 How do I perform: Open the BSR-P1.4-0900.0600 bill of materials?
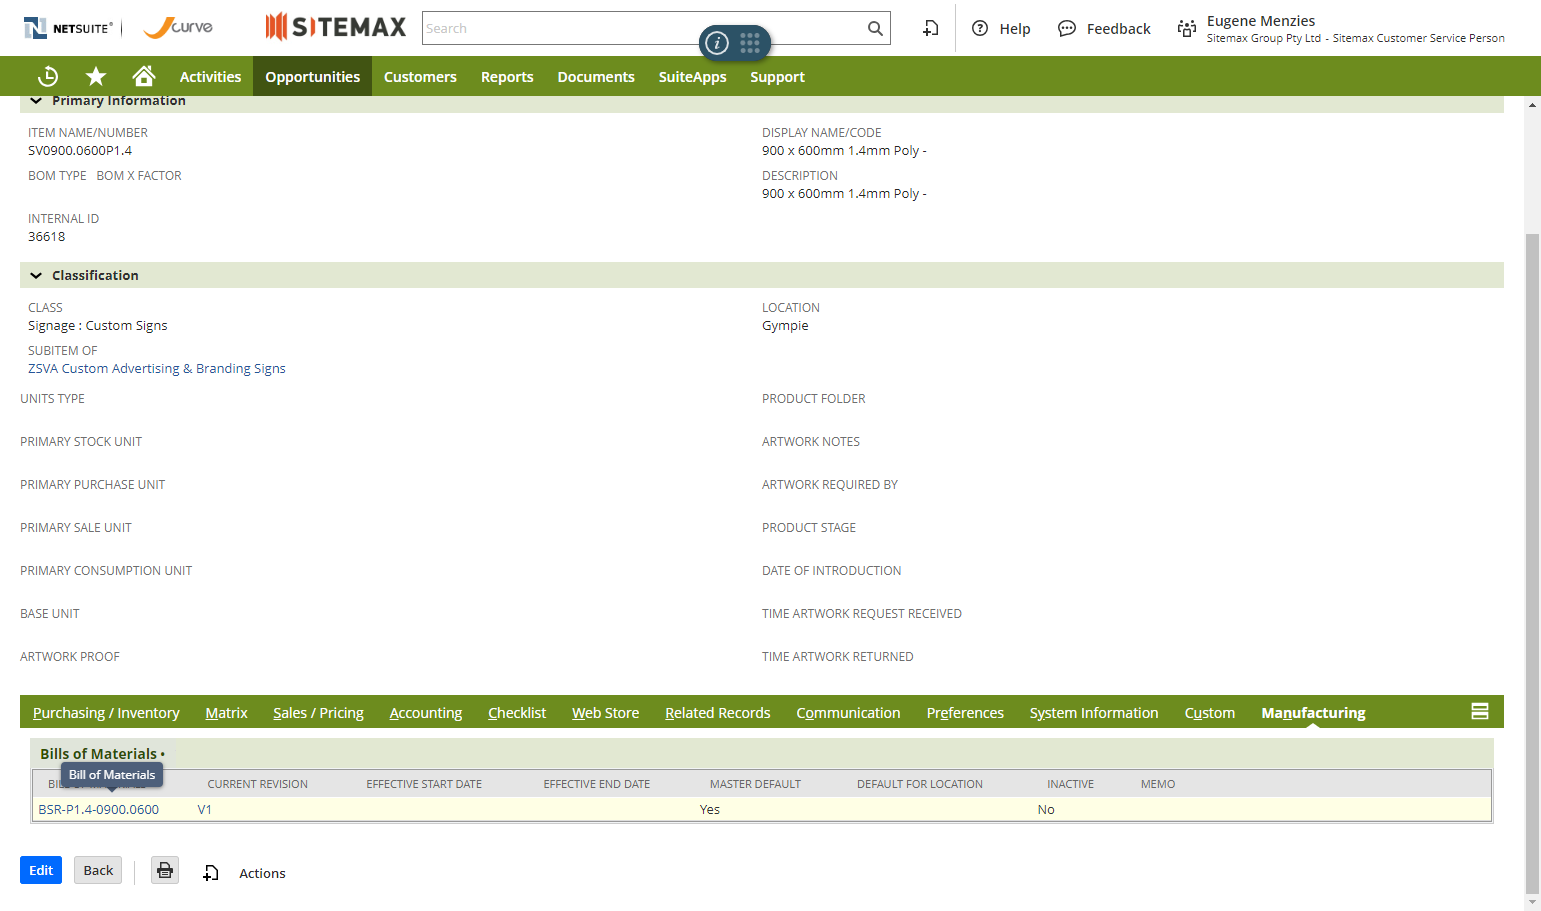coord(99,809)
